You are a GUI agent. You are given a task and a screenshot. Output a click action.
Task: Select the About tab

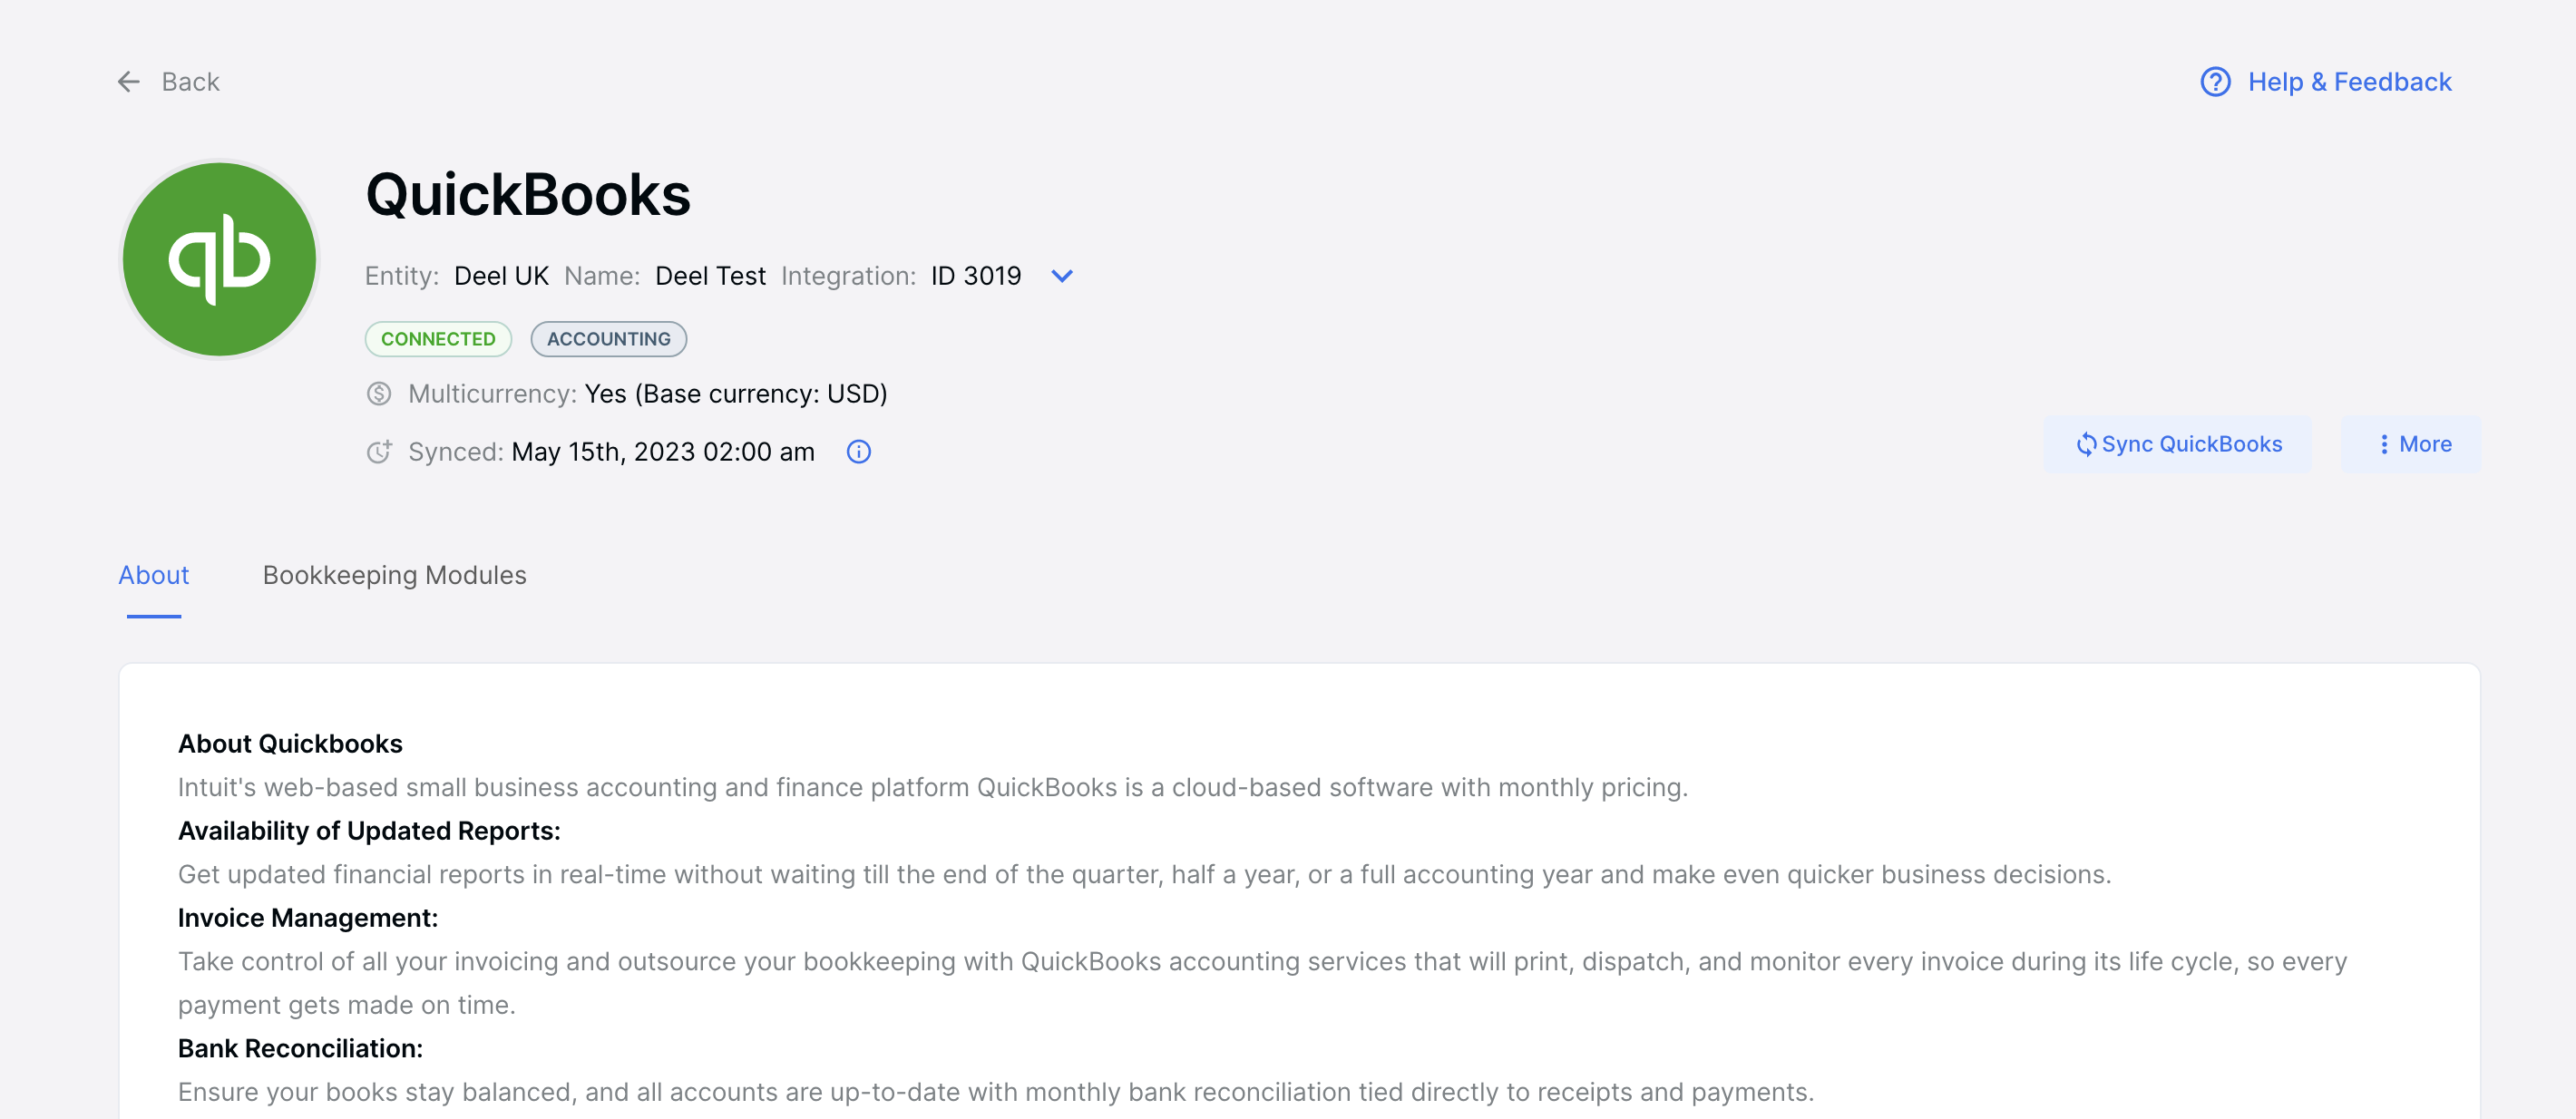pos(154,575)
